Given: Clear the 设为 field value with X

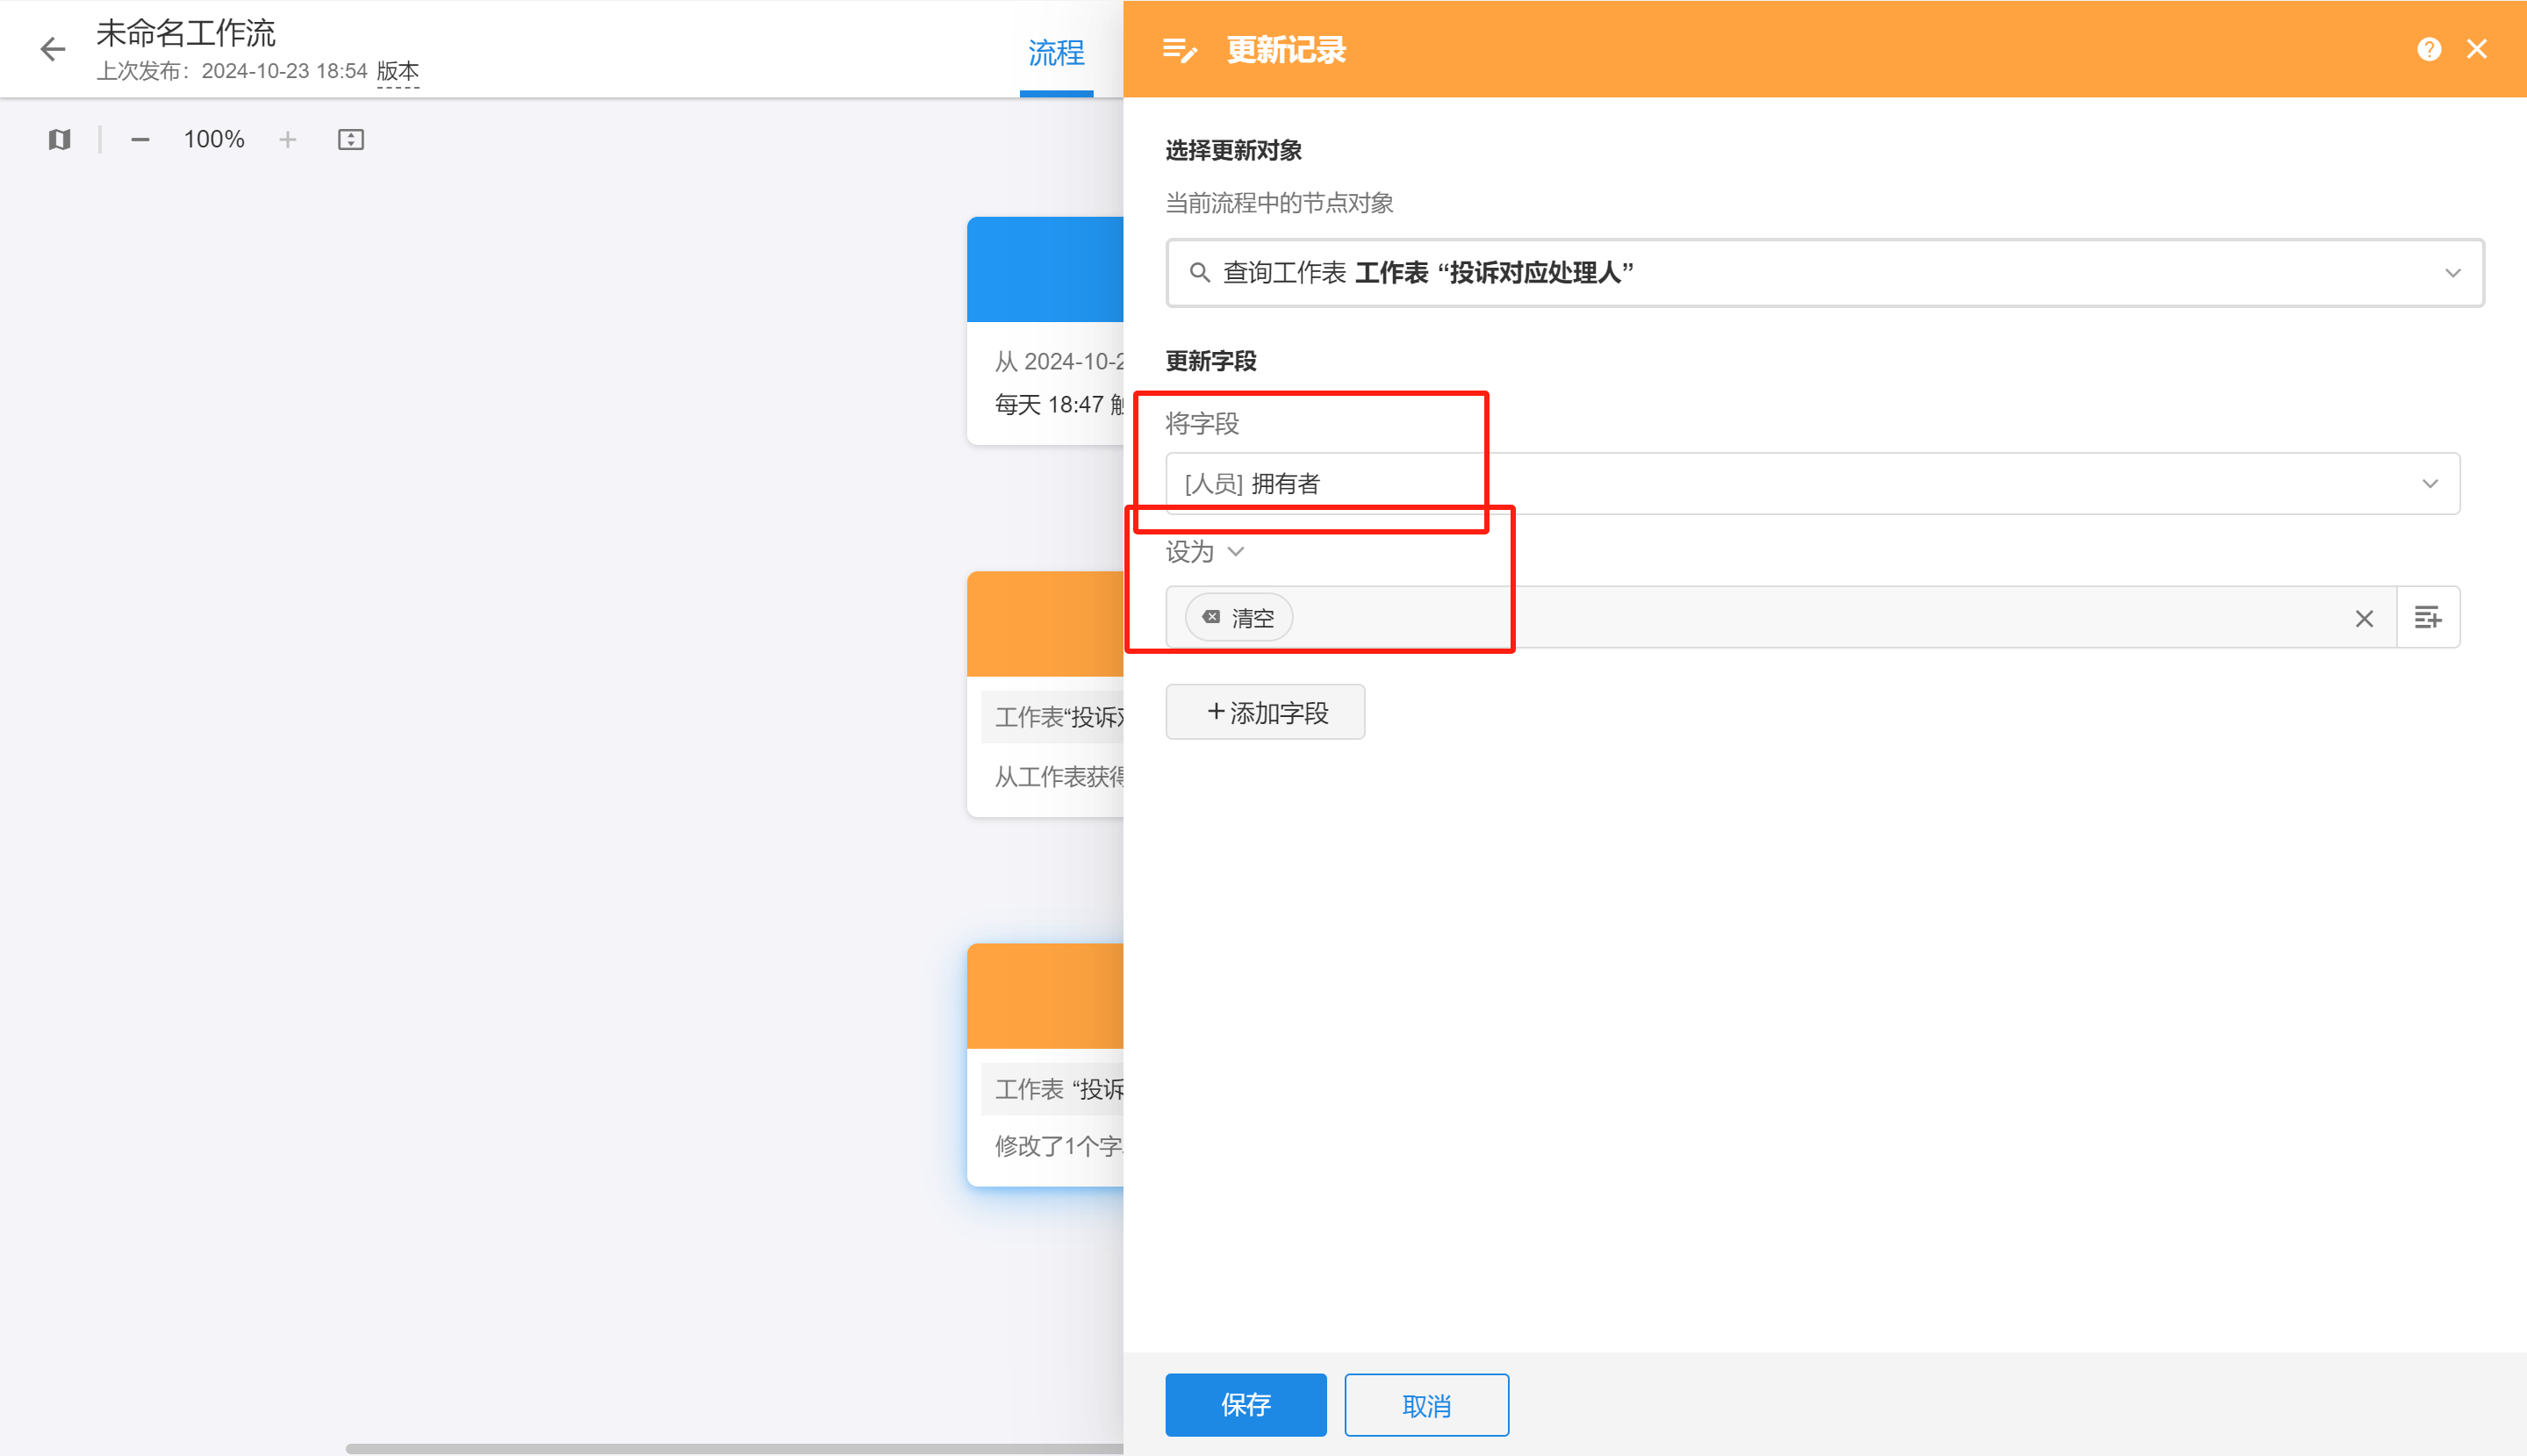Looking at the screenshot, I should coord(2364,619).
